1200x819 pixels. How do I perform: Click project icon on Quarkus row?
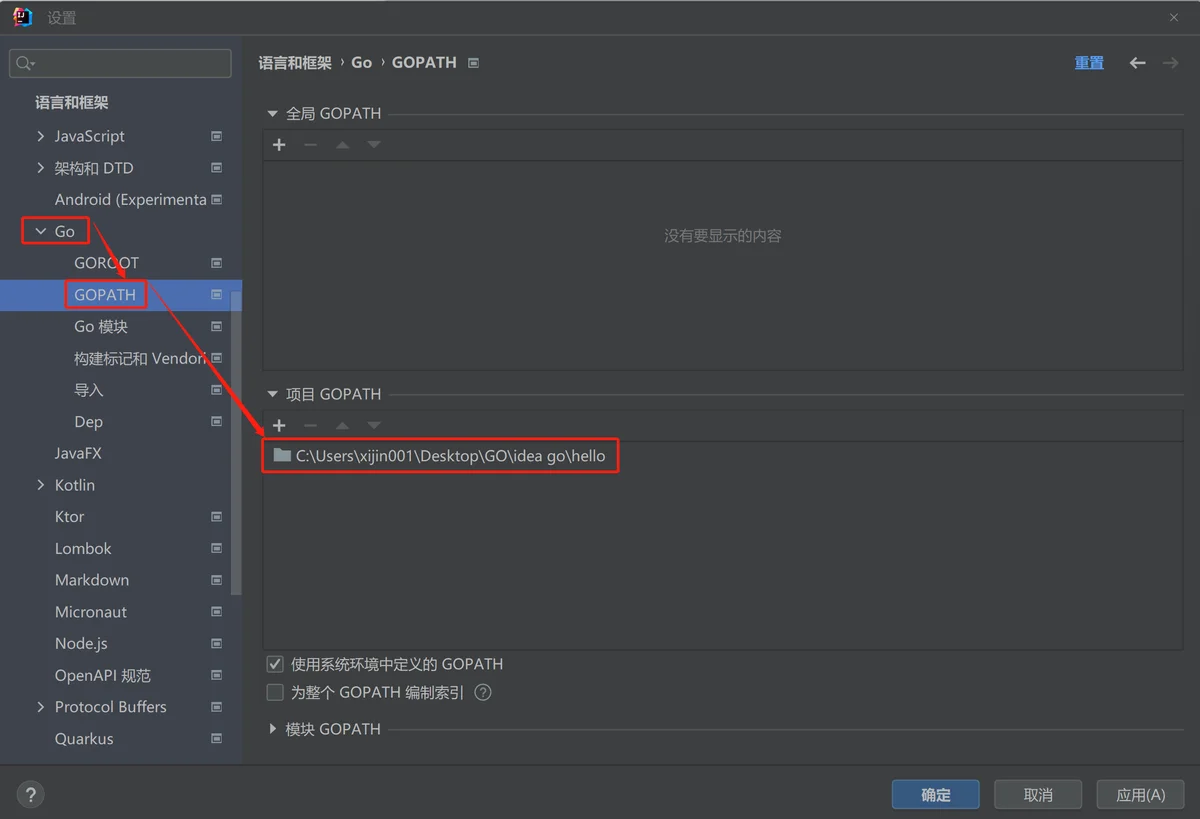(x=217, y=739)
